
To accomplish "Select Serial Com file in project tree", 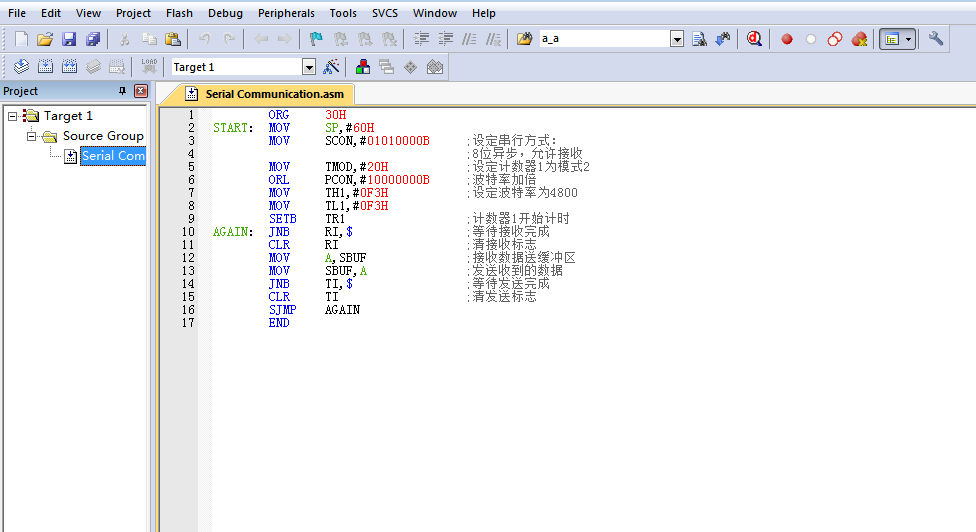I will 113,156.
